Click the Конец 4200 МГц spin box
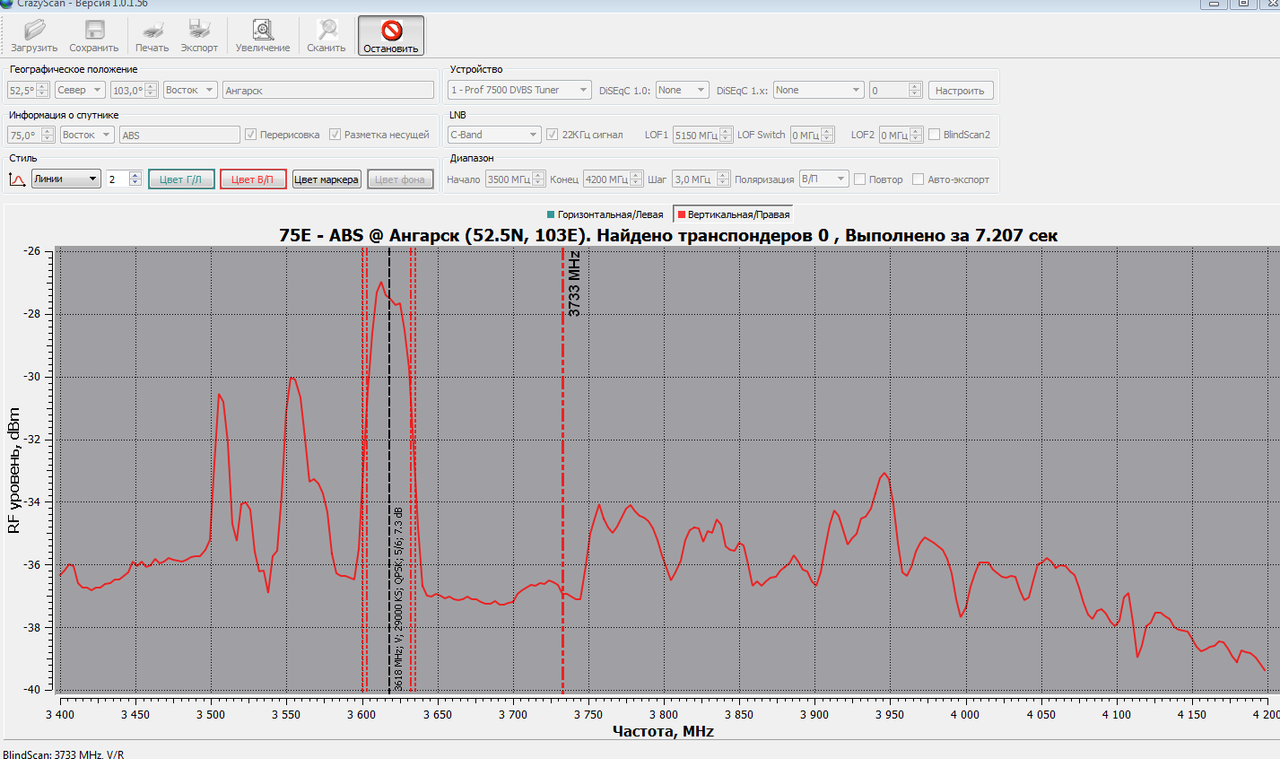Screen dimensions: 1280x759 [x=613, y=179]
